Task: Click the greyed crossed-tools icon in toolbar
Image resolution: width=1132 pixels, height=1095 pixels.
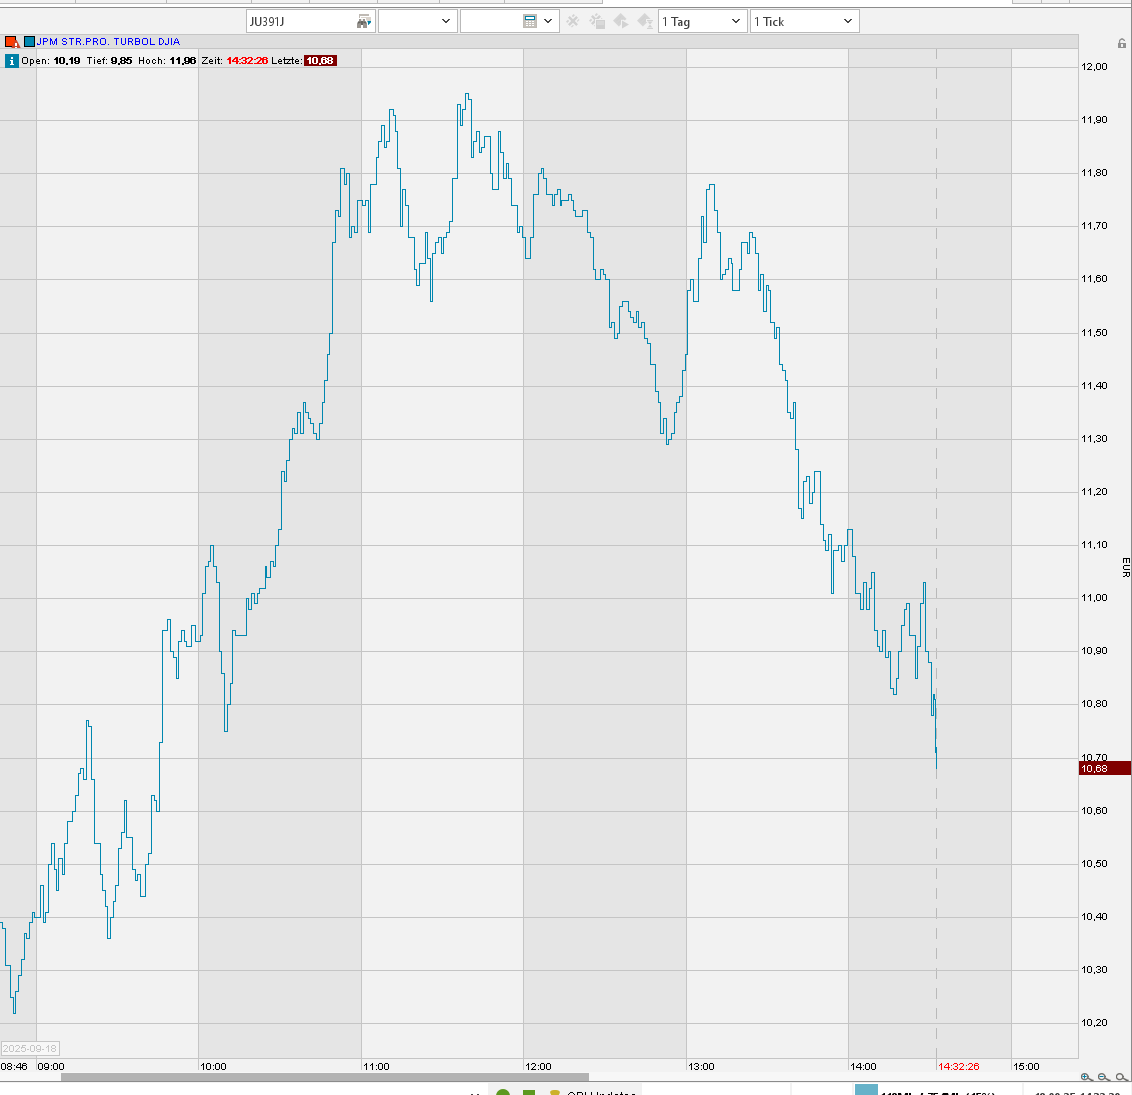Action: [x=573, y=21]
